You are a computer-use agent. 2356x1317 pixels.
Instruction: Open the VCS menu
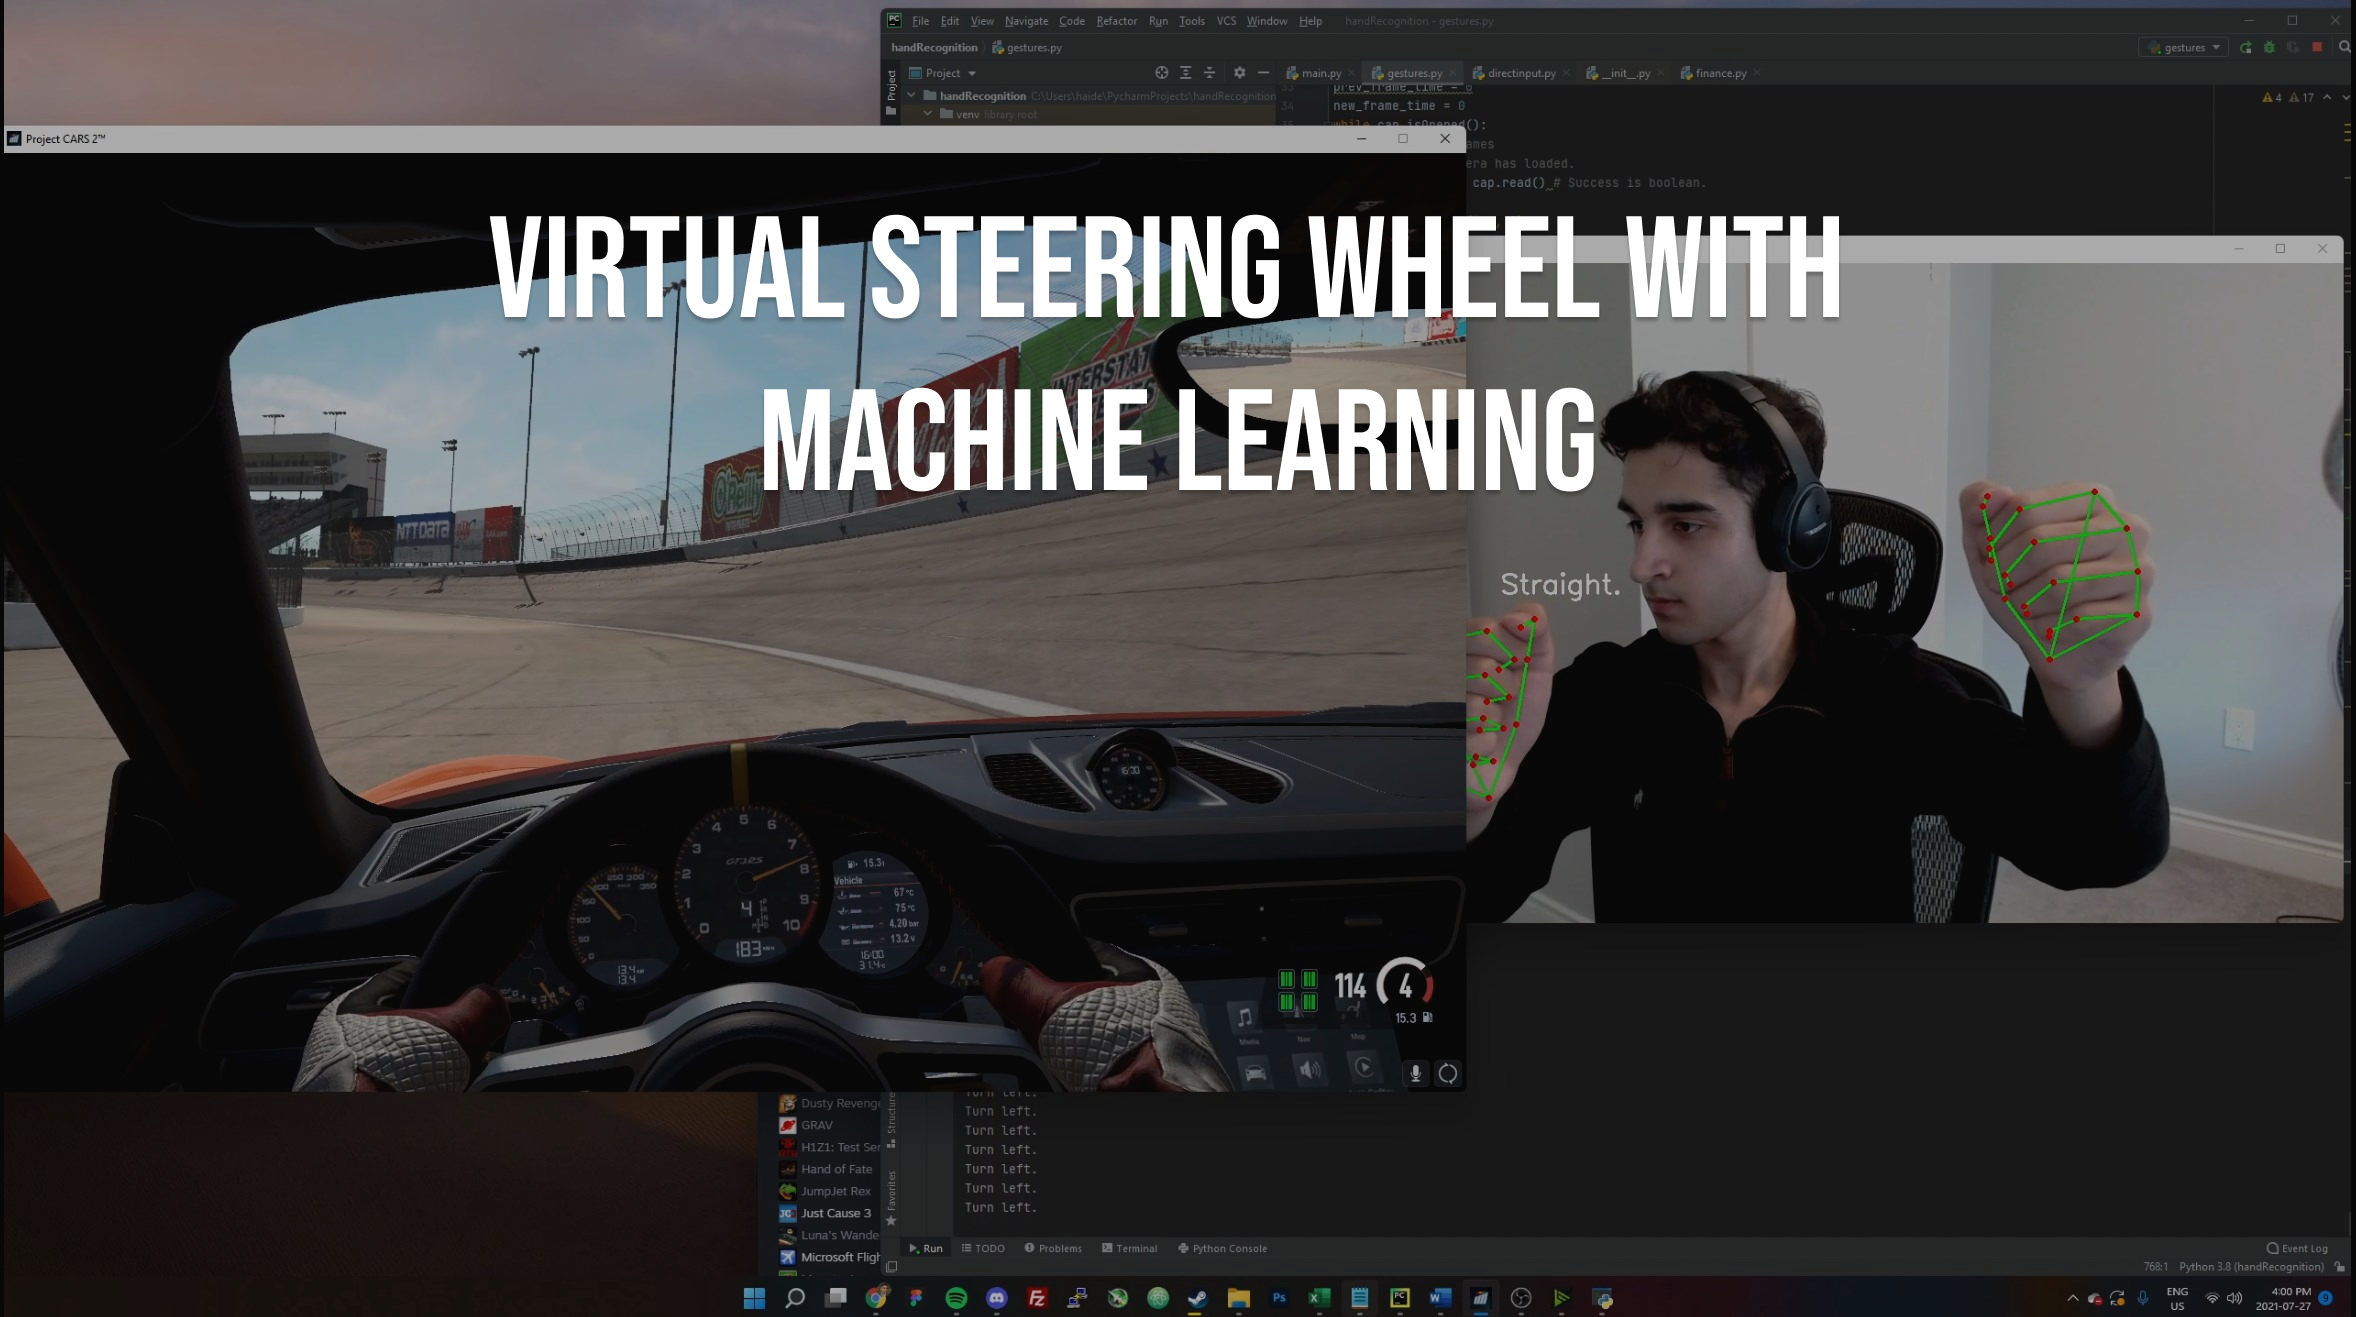[1226, 21]
